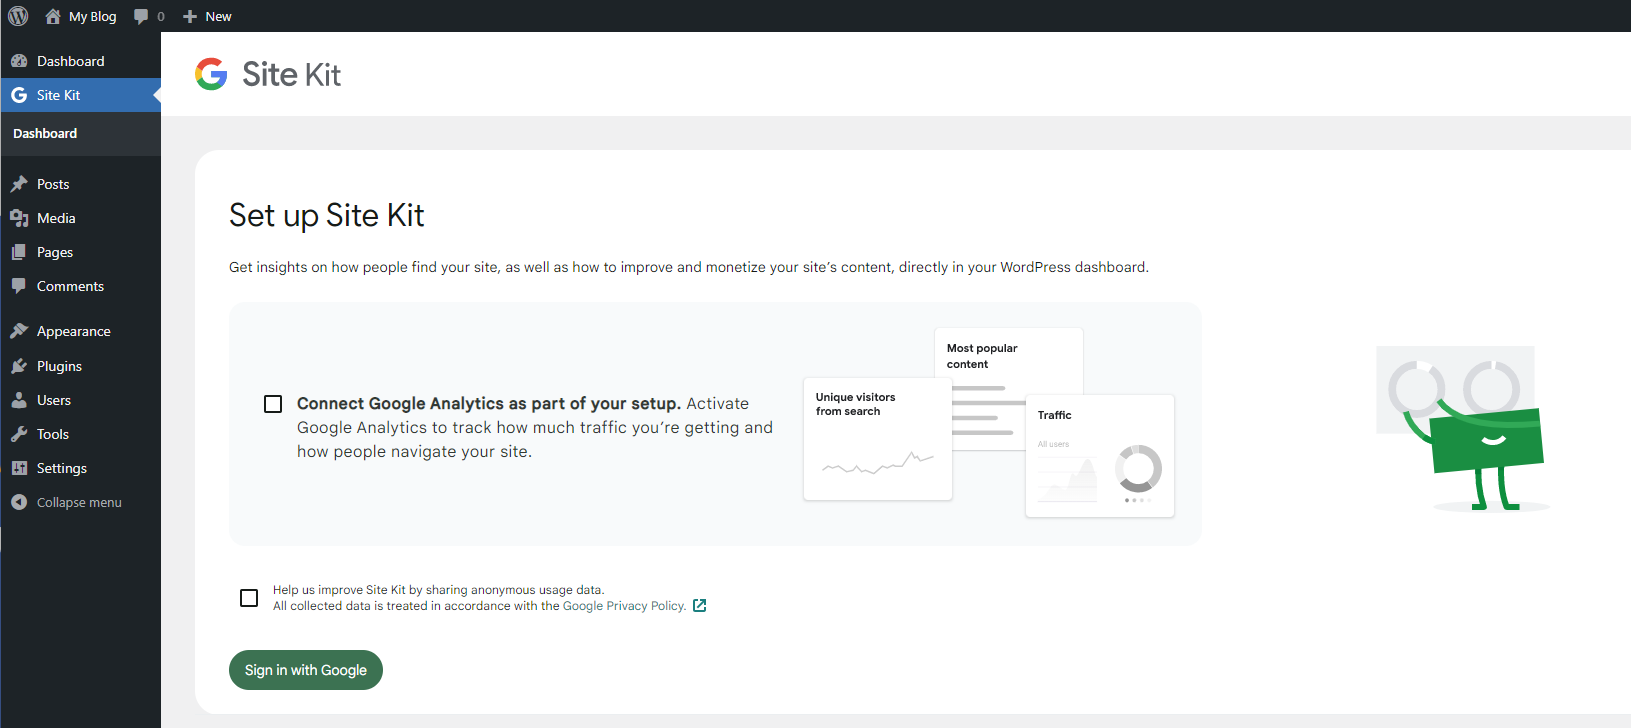Open the Comments menu in sidebar

coord(80,286)
